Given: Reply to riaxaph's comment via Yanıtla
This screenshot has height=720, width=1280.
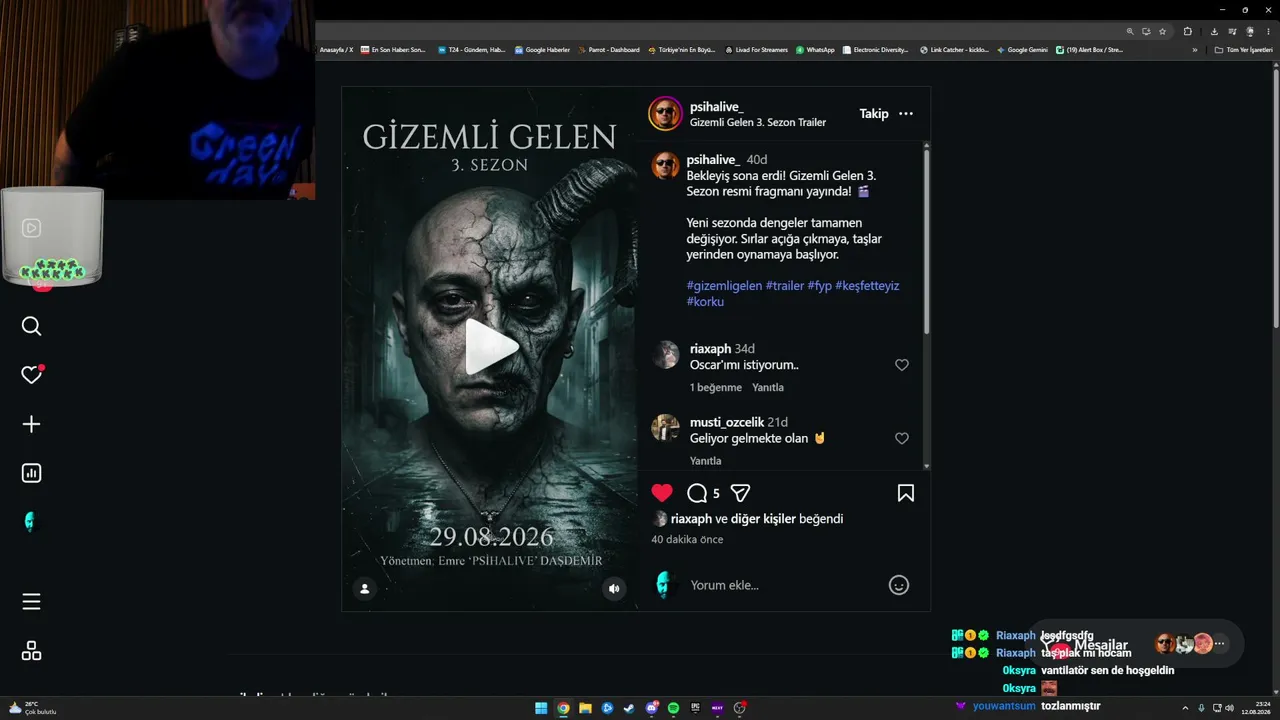Looking at the screenshot, I should point(768,387).
